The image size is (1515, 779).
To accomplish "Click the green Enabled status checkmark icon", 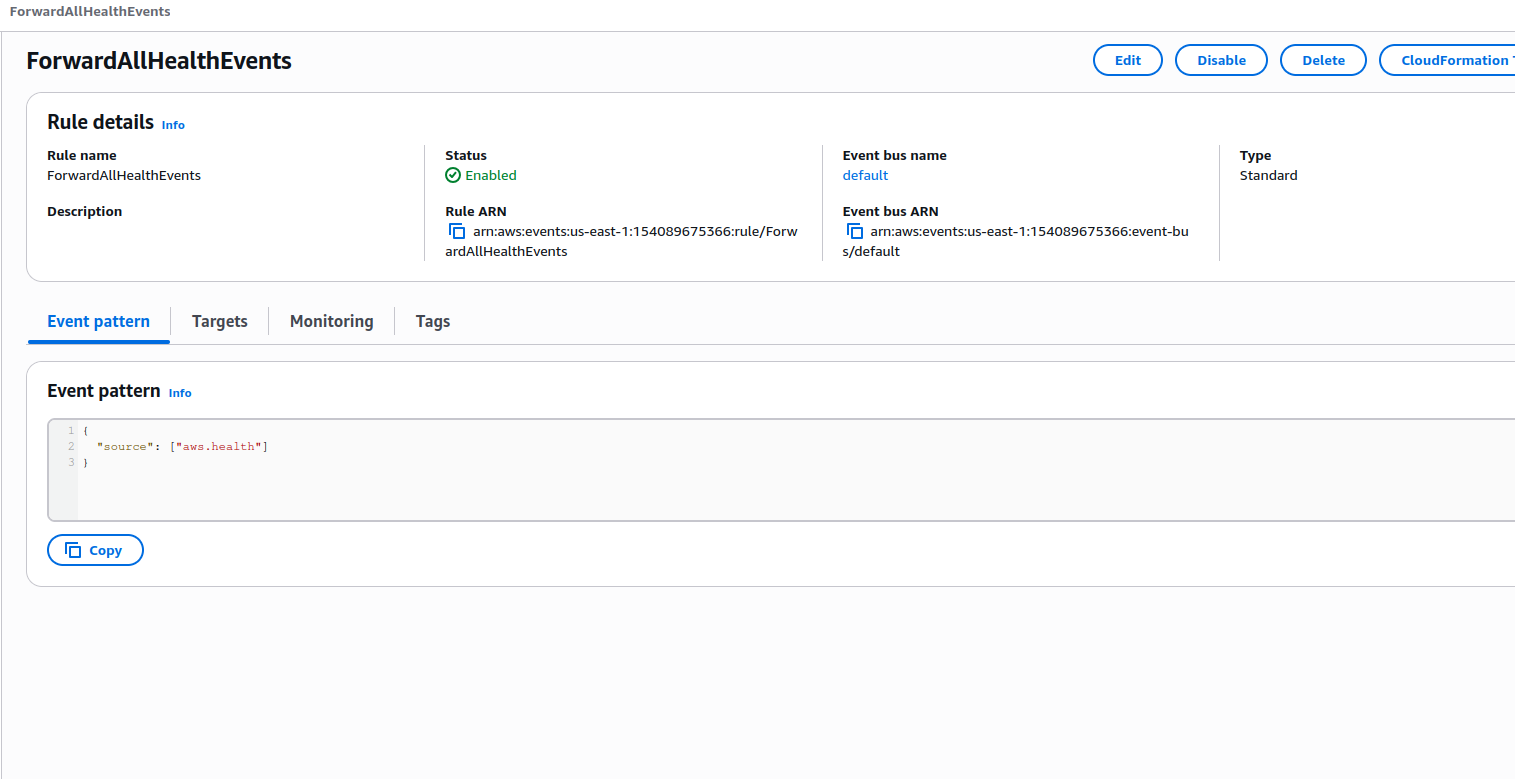I will (453, 175).
